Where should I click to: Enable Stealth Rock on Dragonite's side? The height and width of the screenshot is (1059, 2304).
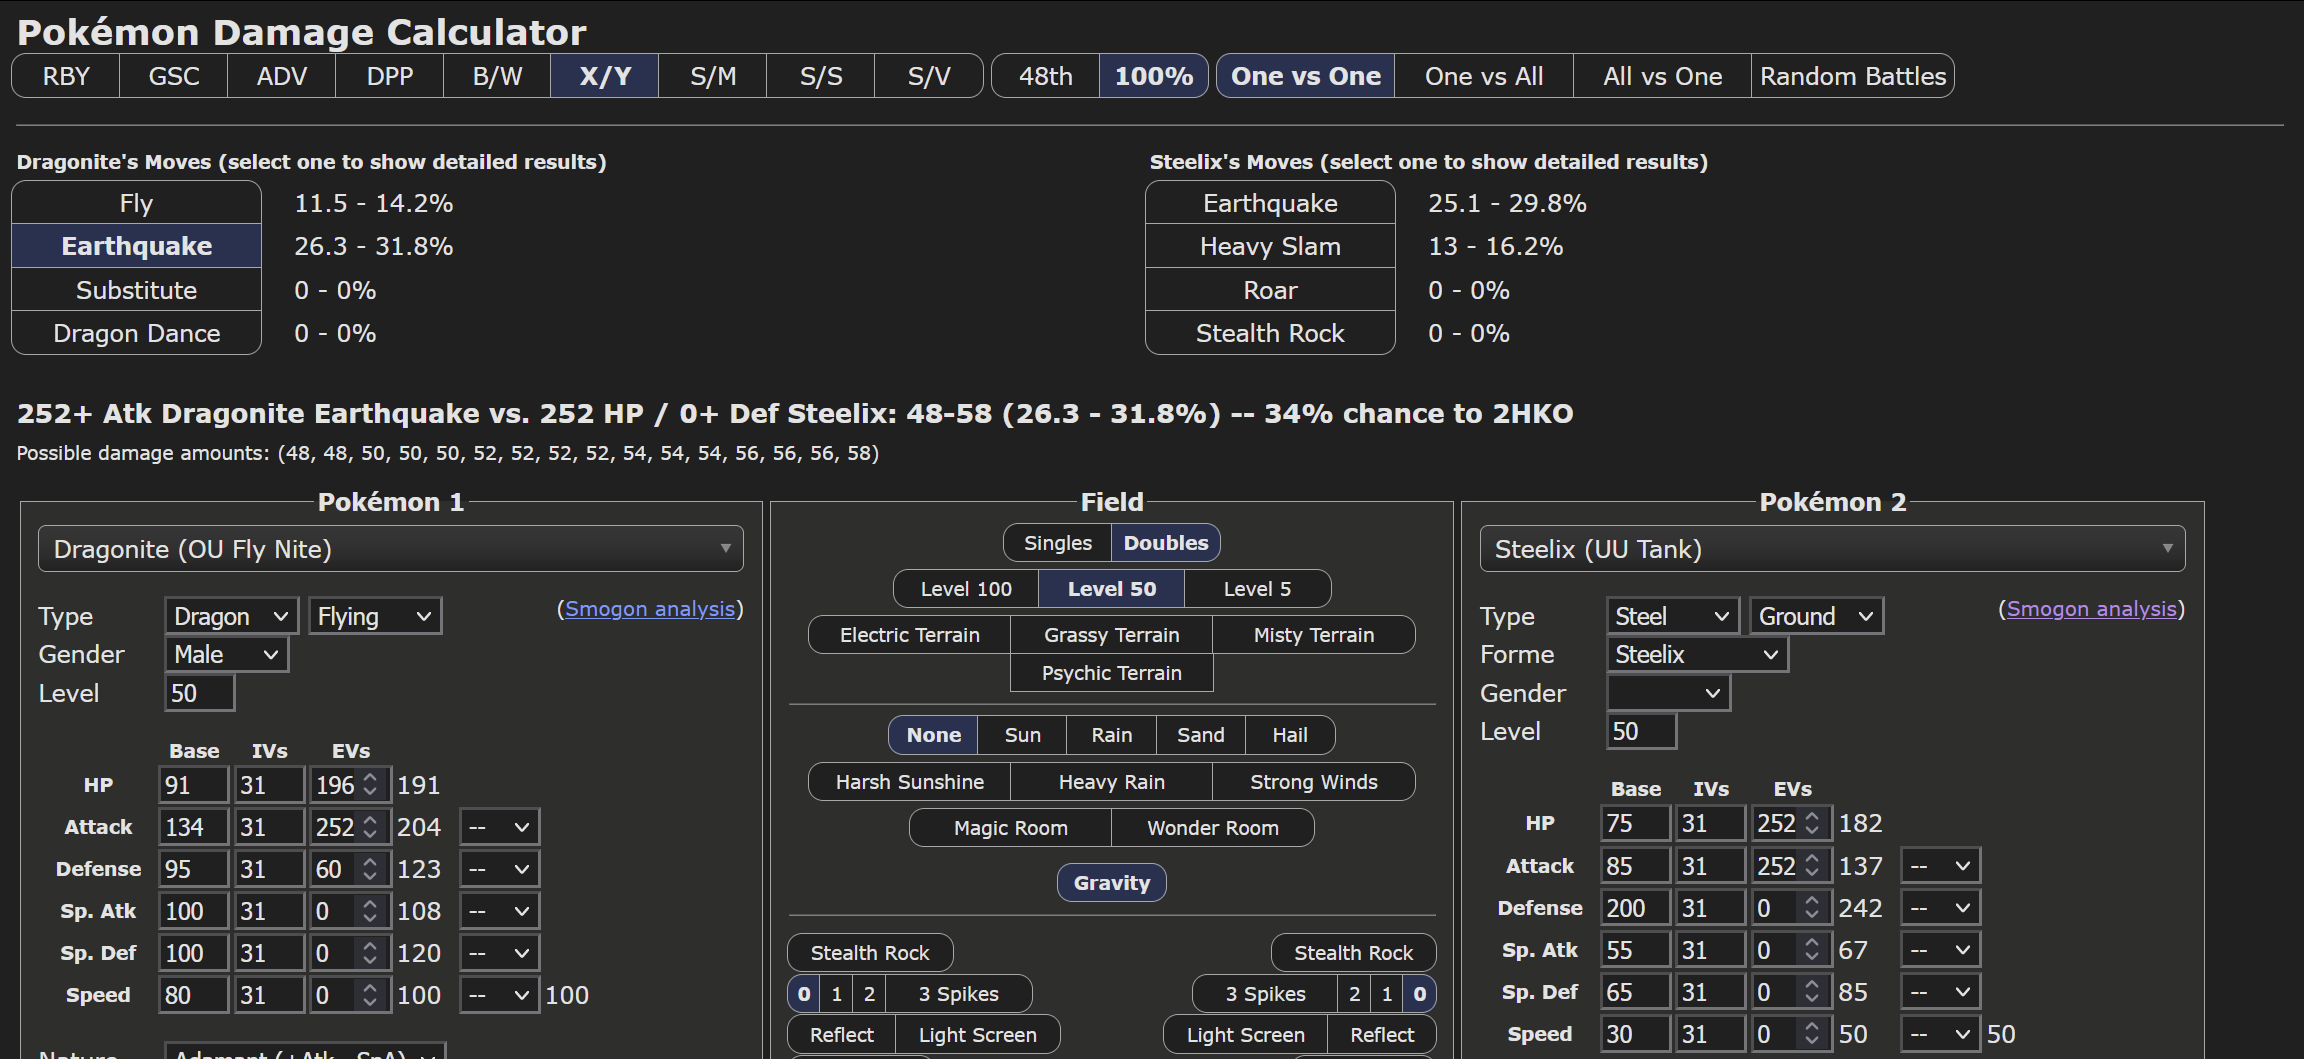click(869, 953)
